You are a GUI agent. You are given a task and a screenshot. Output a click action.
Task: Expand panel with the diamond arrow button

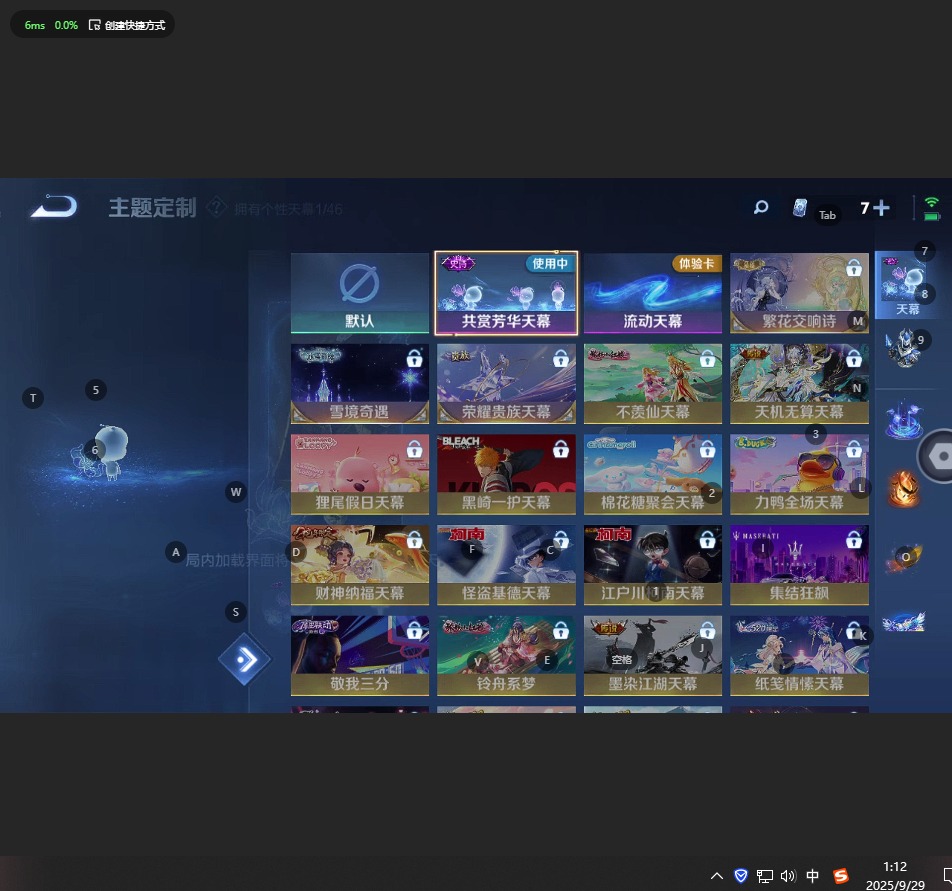click(244, 660)
